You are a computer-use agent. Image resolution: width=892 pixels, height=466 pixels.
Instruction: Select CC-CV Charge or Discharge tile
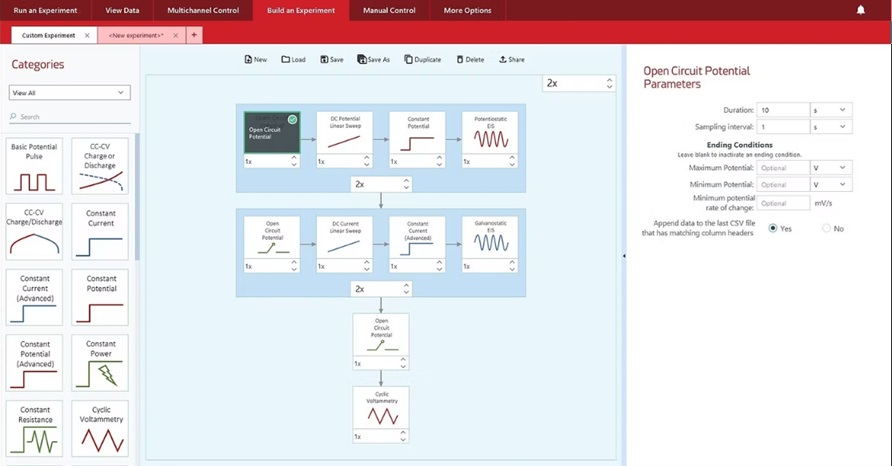click(100, 166)
